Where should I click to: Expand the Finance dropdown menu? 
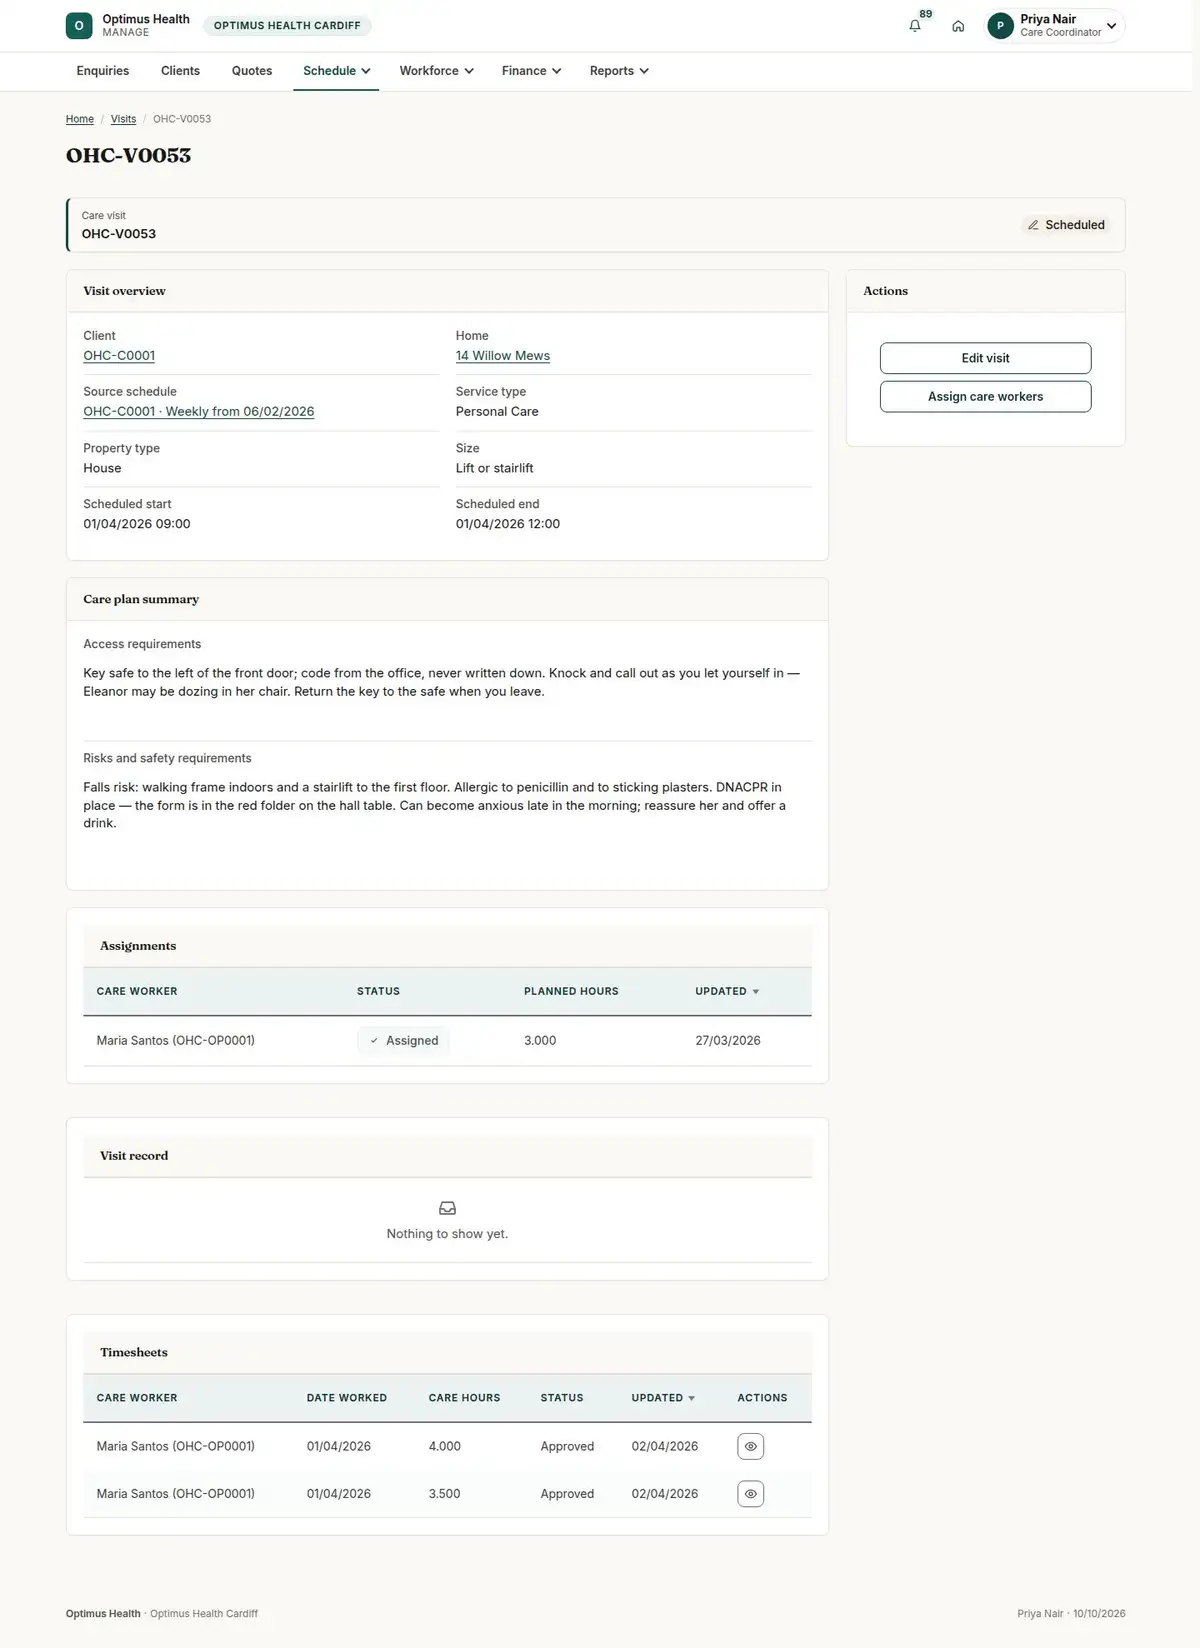531,71
